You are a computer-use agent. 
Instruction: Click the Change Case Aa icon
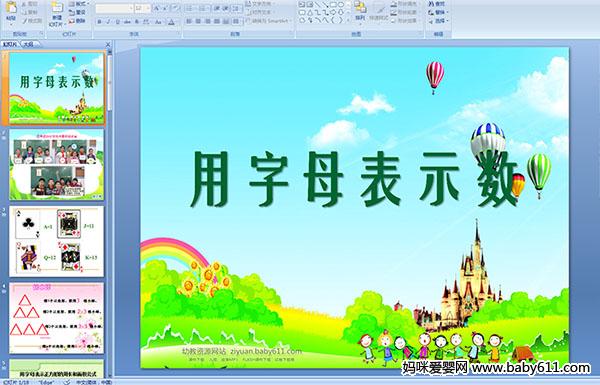(x=158, y=22)
